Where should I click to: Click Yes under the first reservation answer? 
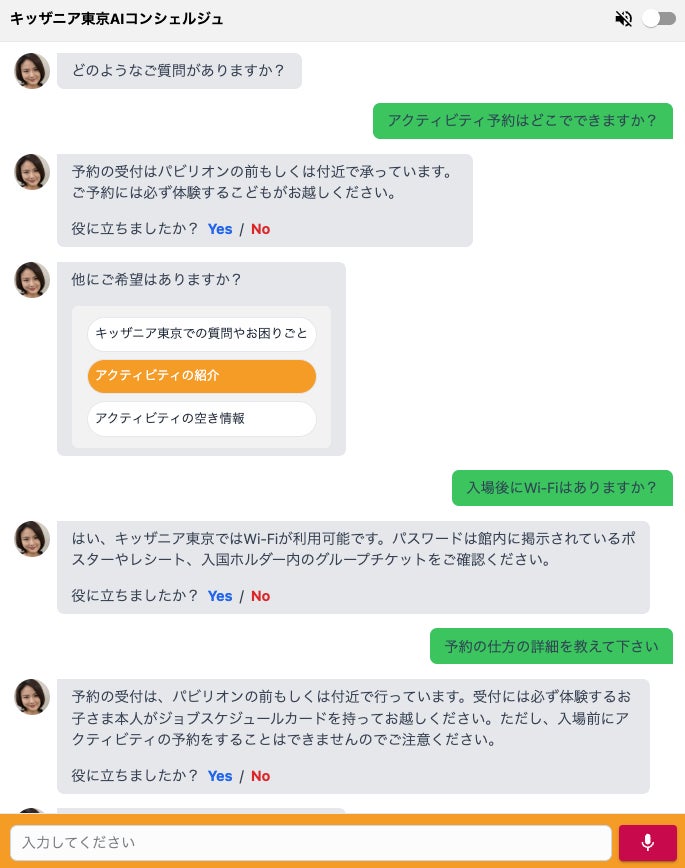(x=220, y=229)
